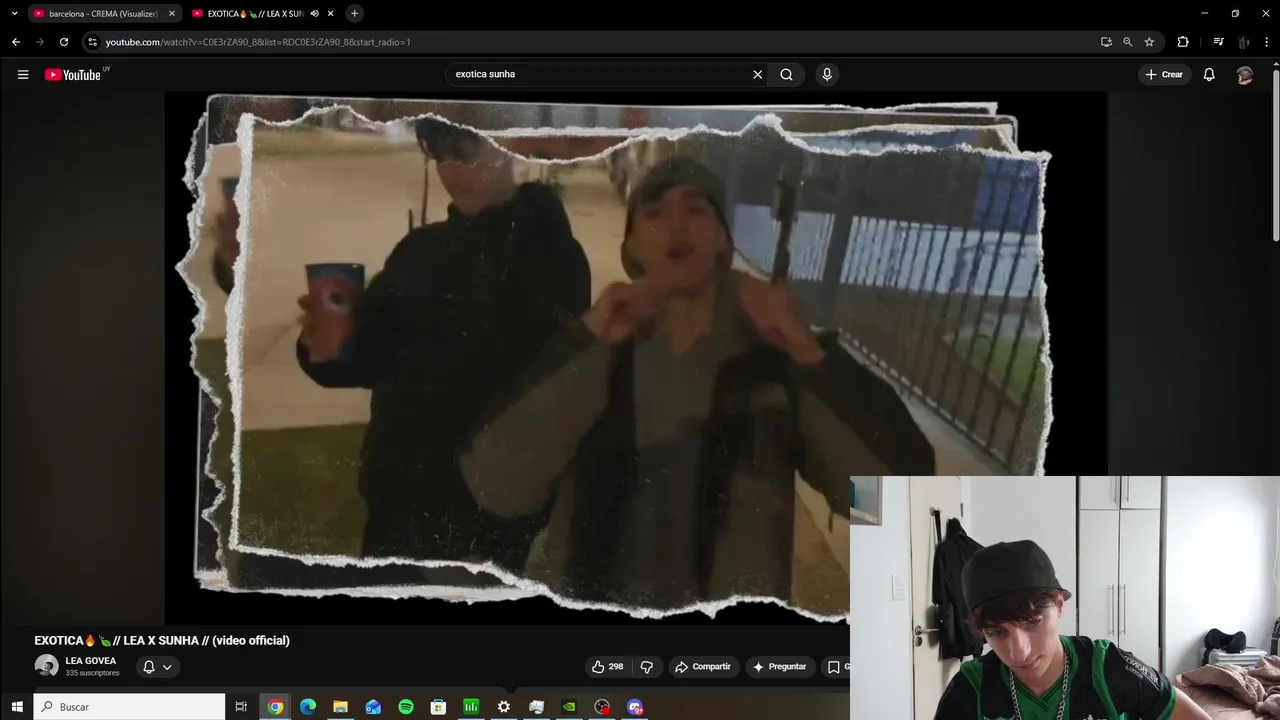
Task: Click the magnifier search button
Action: (787, 74)
